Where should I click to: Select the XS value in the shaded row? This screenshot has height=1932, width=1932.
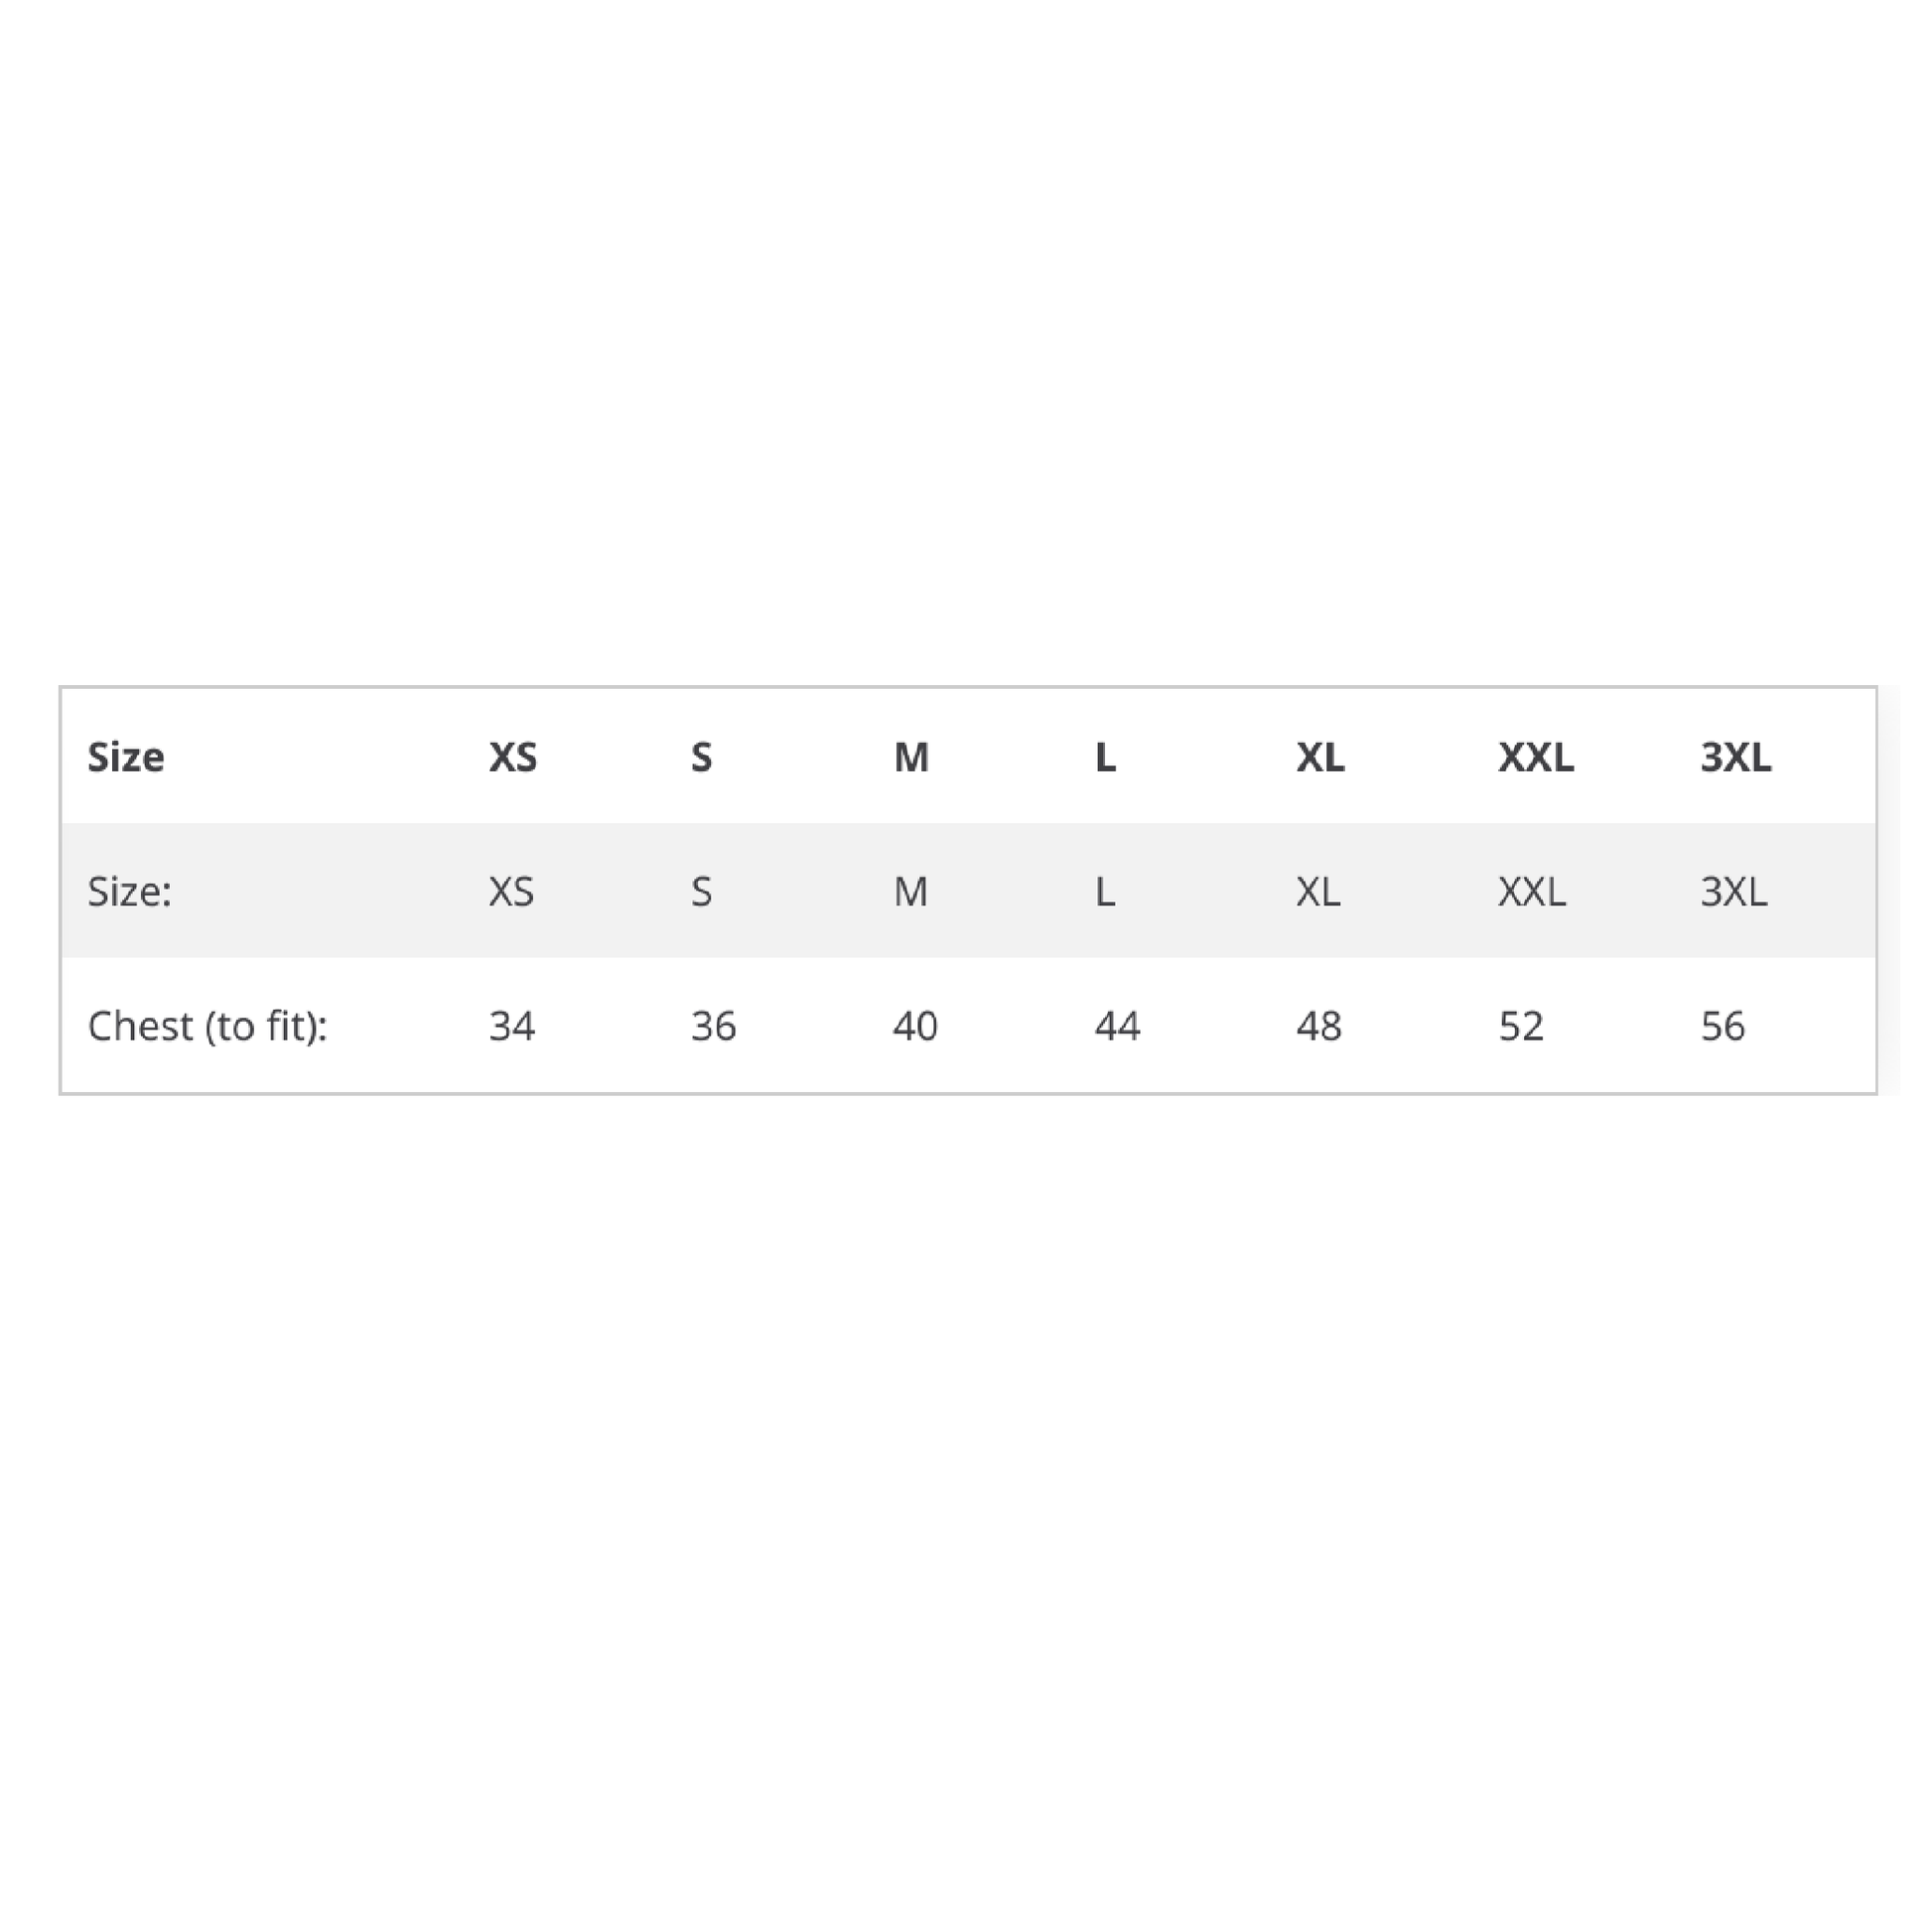tap(511, 891)
